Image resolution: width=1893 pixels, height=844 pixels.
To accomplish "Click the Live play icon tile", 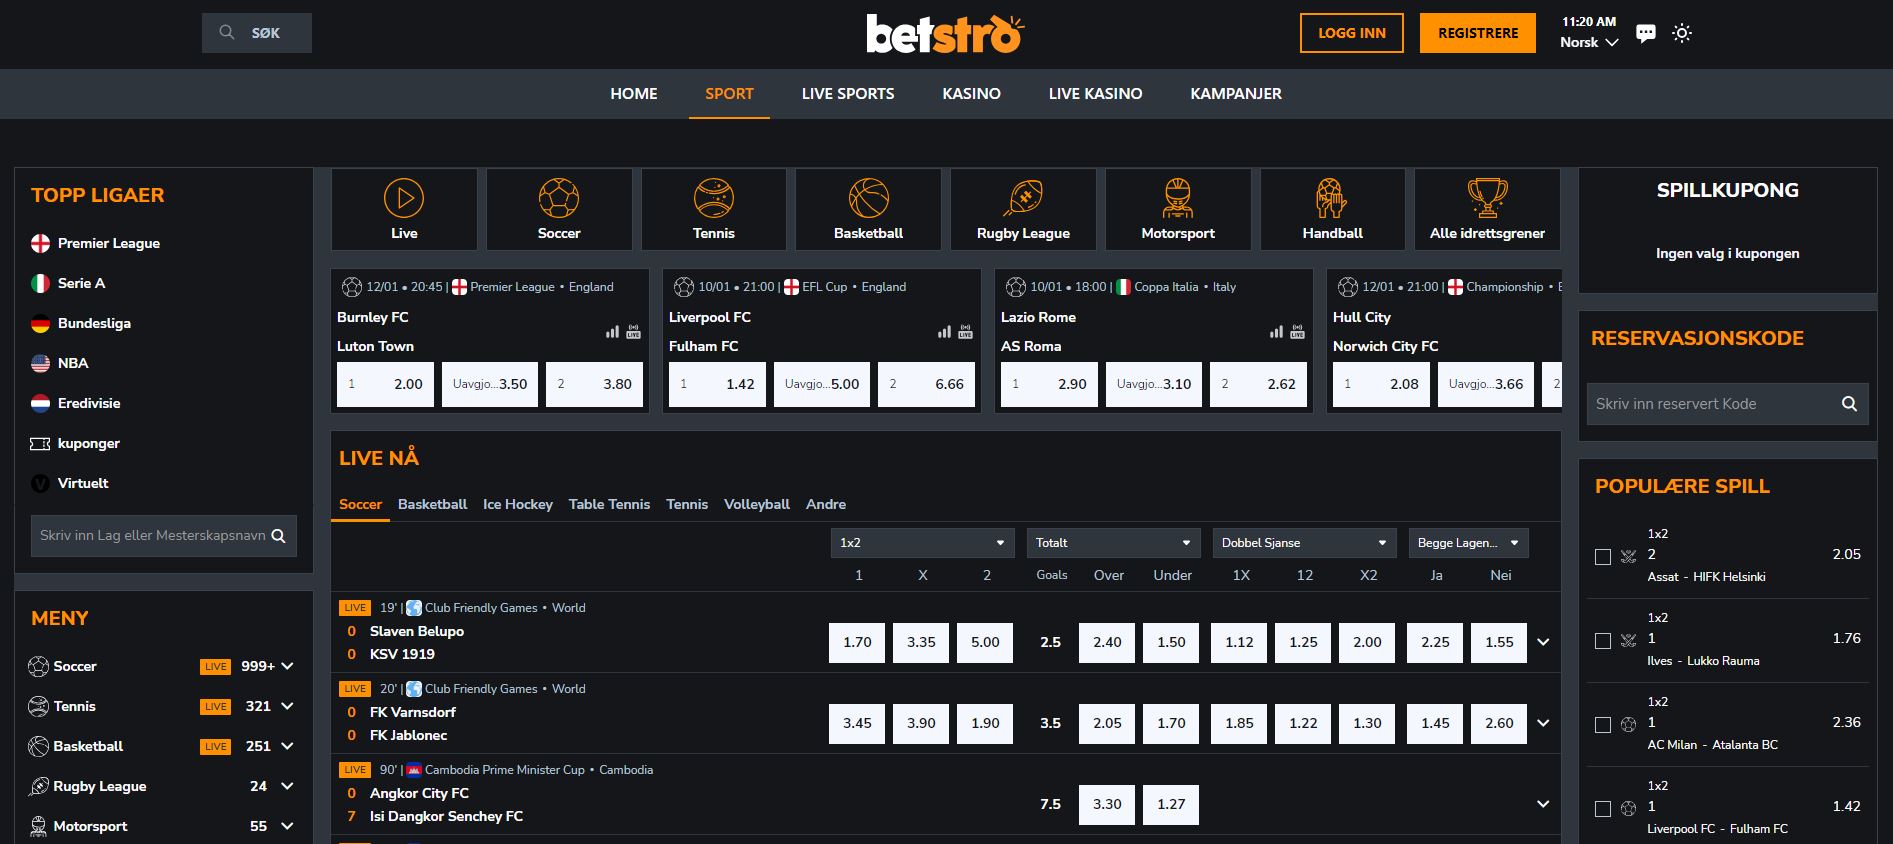I will [x=404, y=208].
